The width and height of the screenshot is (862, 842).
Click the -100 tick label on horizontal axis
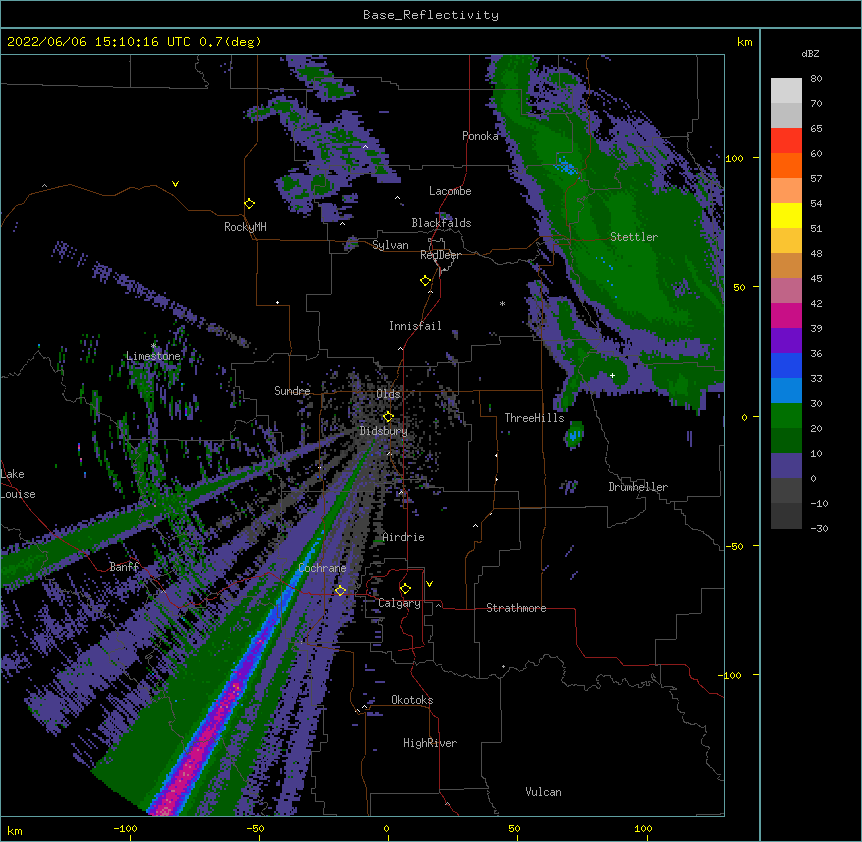(125, 828)
